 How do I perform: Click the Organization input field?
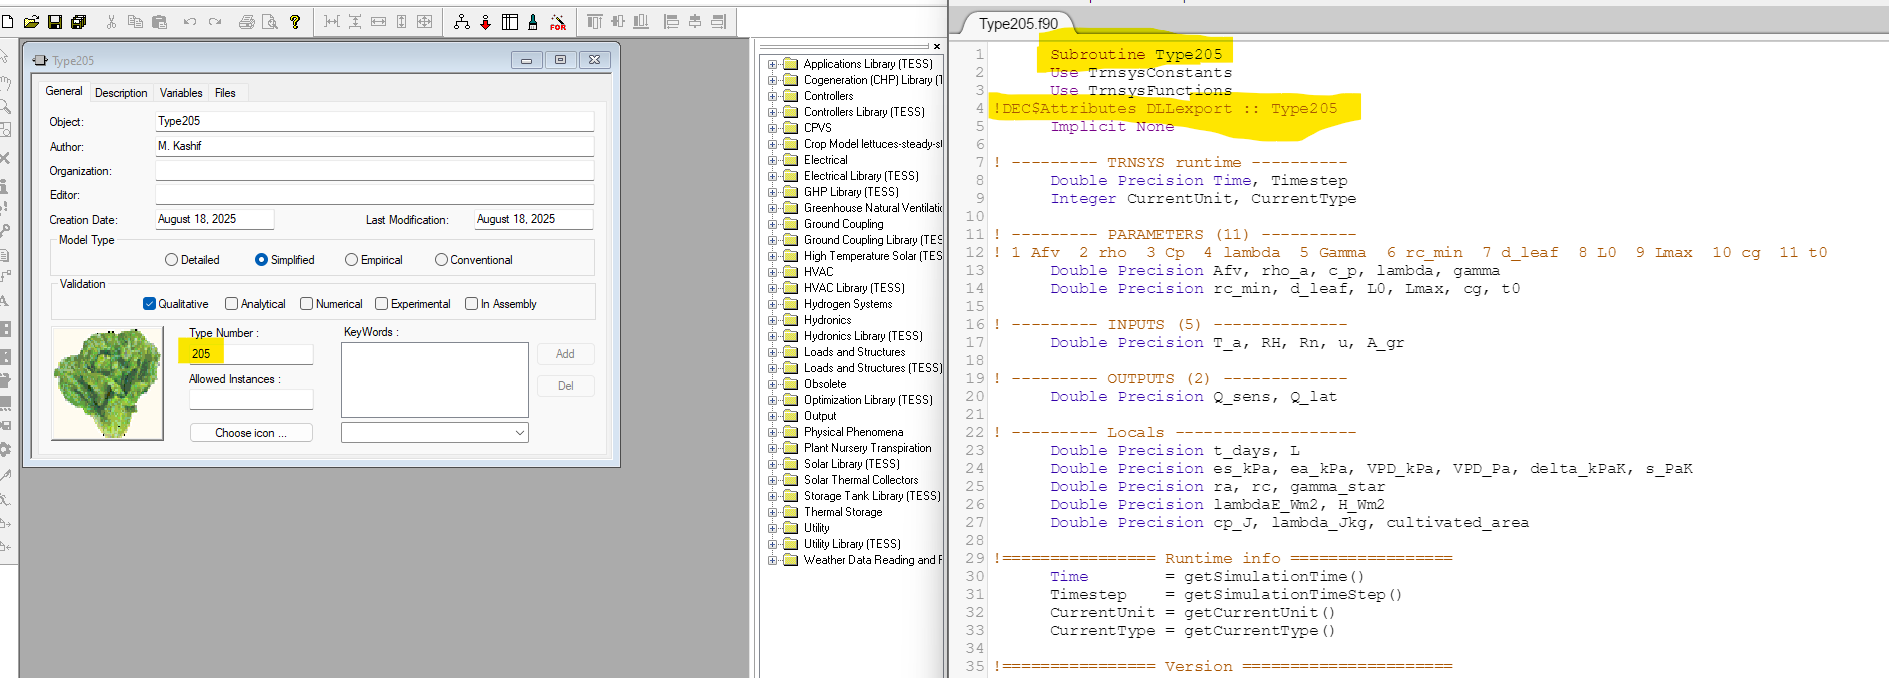(374, 171)
